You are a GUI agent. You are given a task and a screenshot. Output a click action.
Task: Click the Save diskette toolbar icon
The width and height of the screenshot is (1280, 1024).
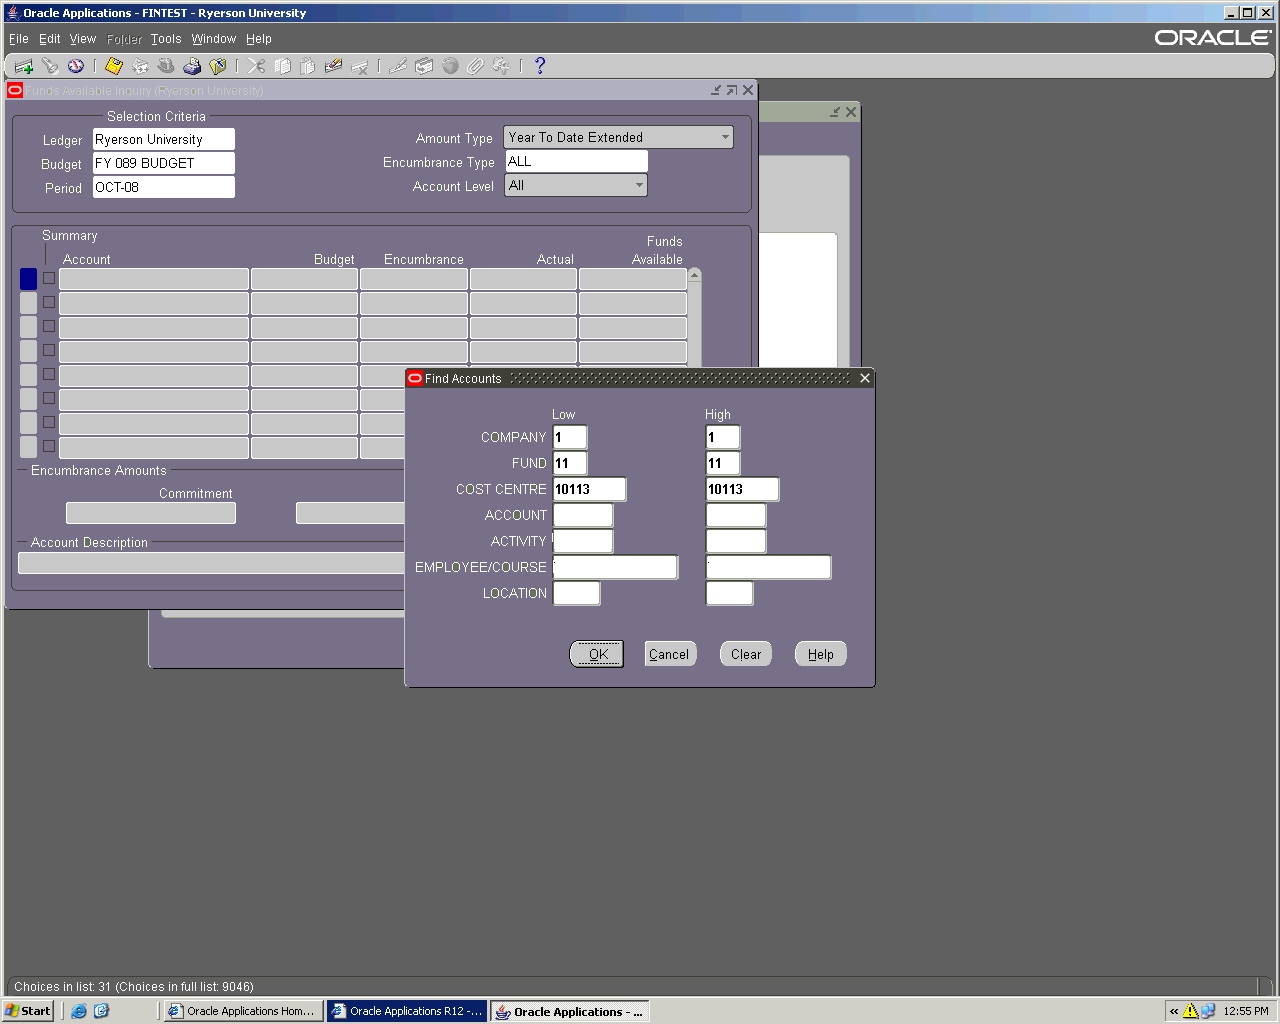[x=114, y=66]
